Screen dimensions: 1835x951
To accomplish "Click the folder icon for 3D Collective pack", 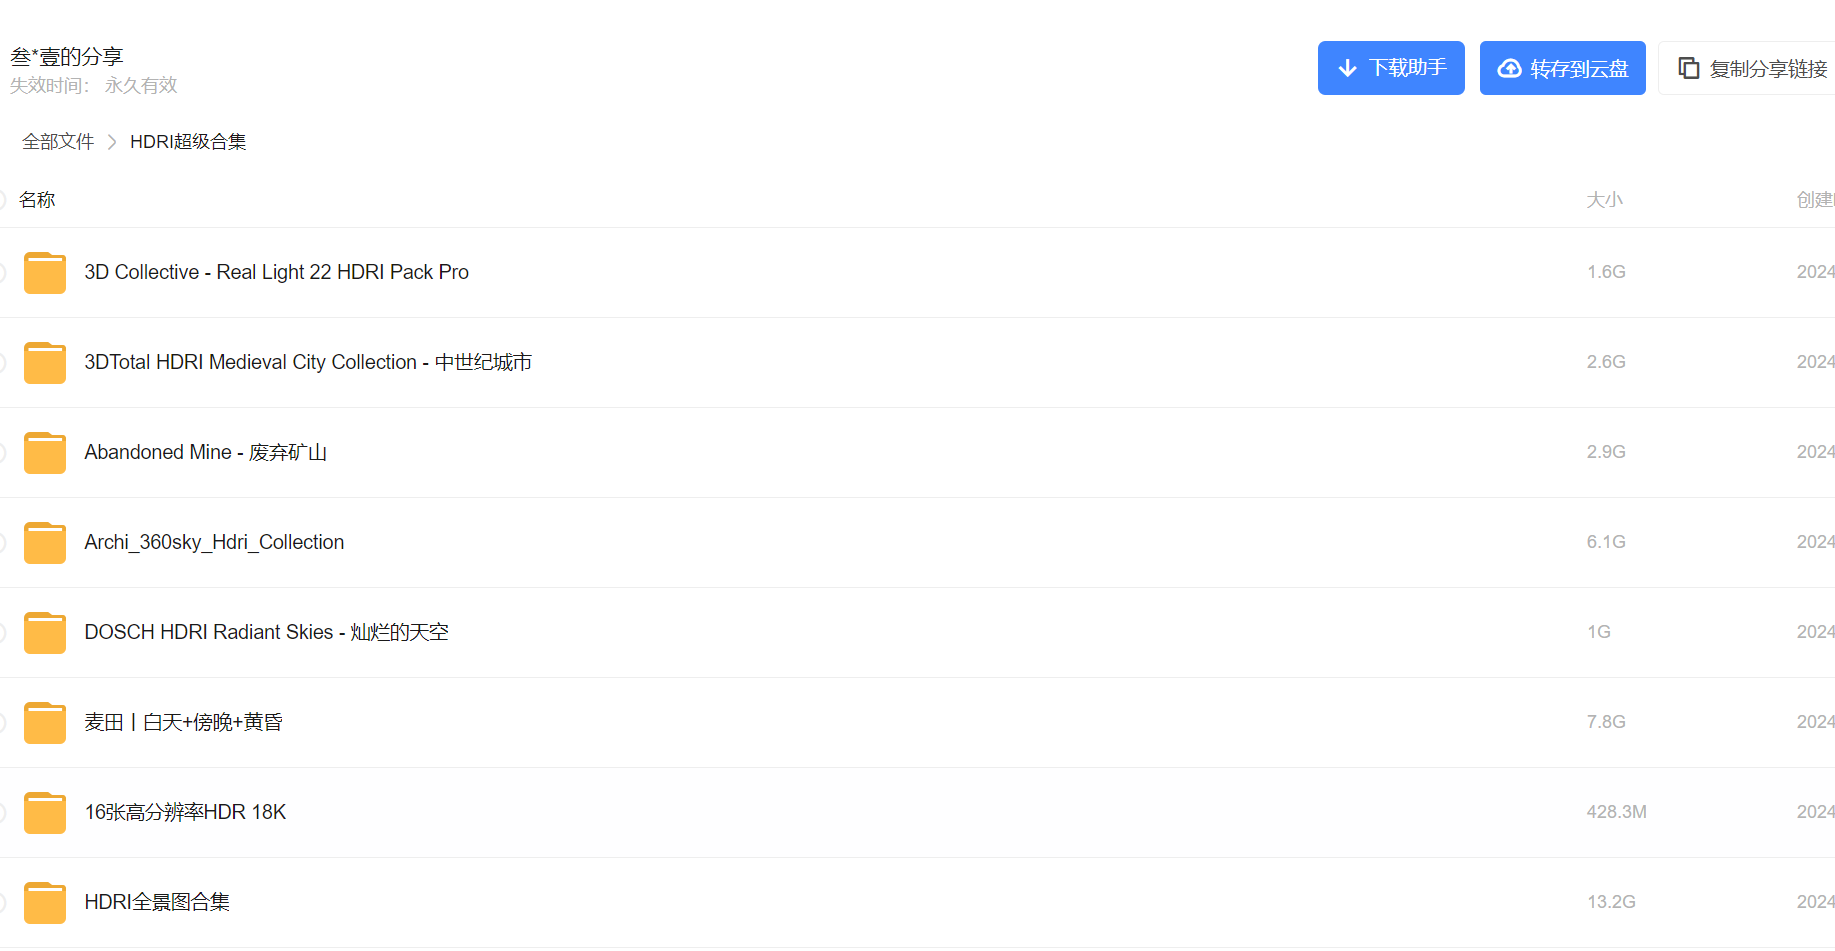I will pyautogui.click(x=45, y=273).
